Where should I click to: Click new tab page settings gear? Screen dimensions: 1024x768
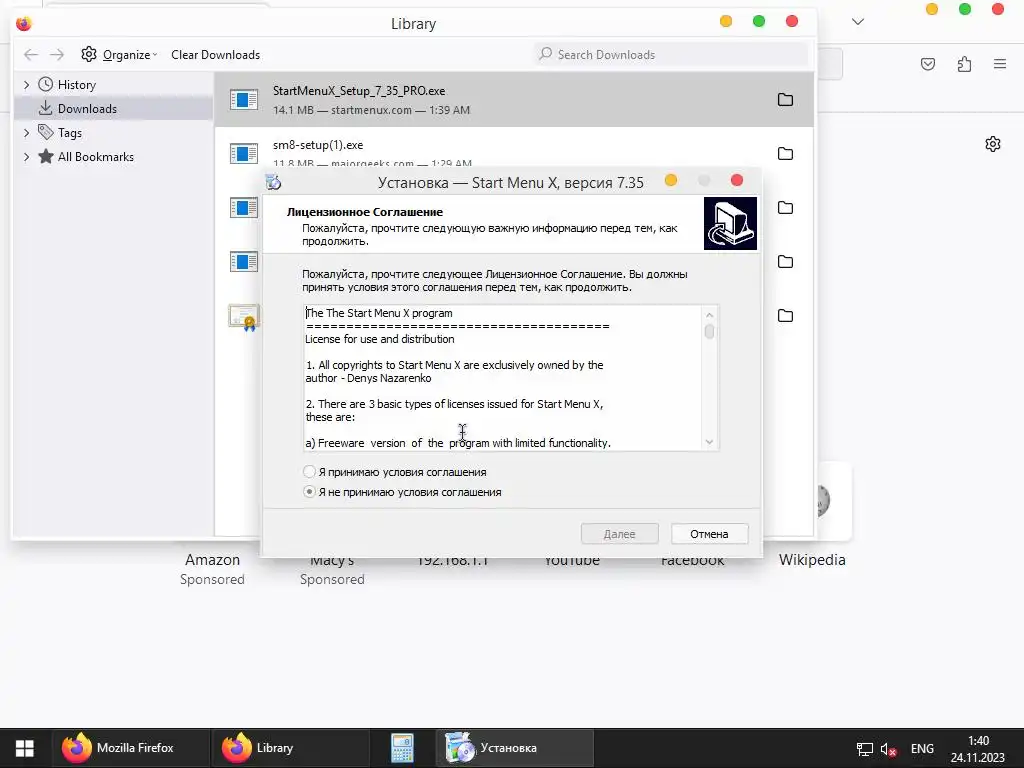pos(993,144)
